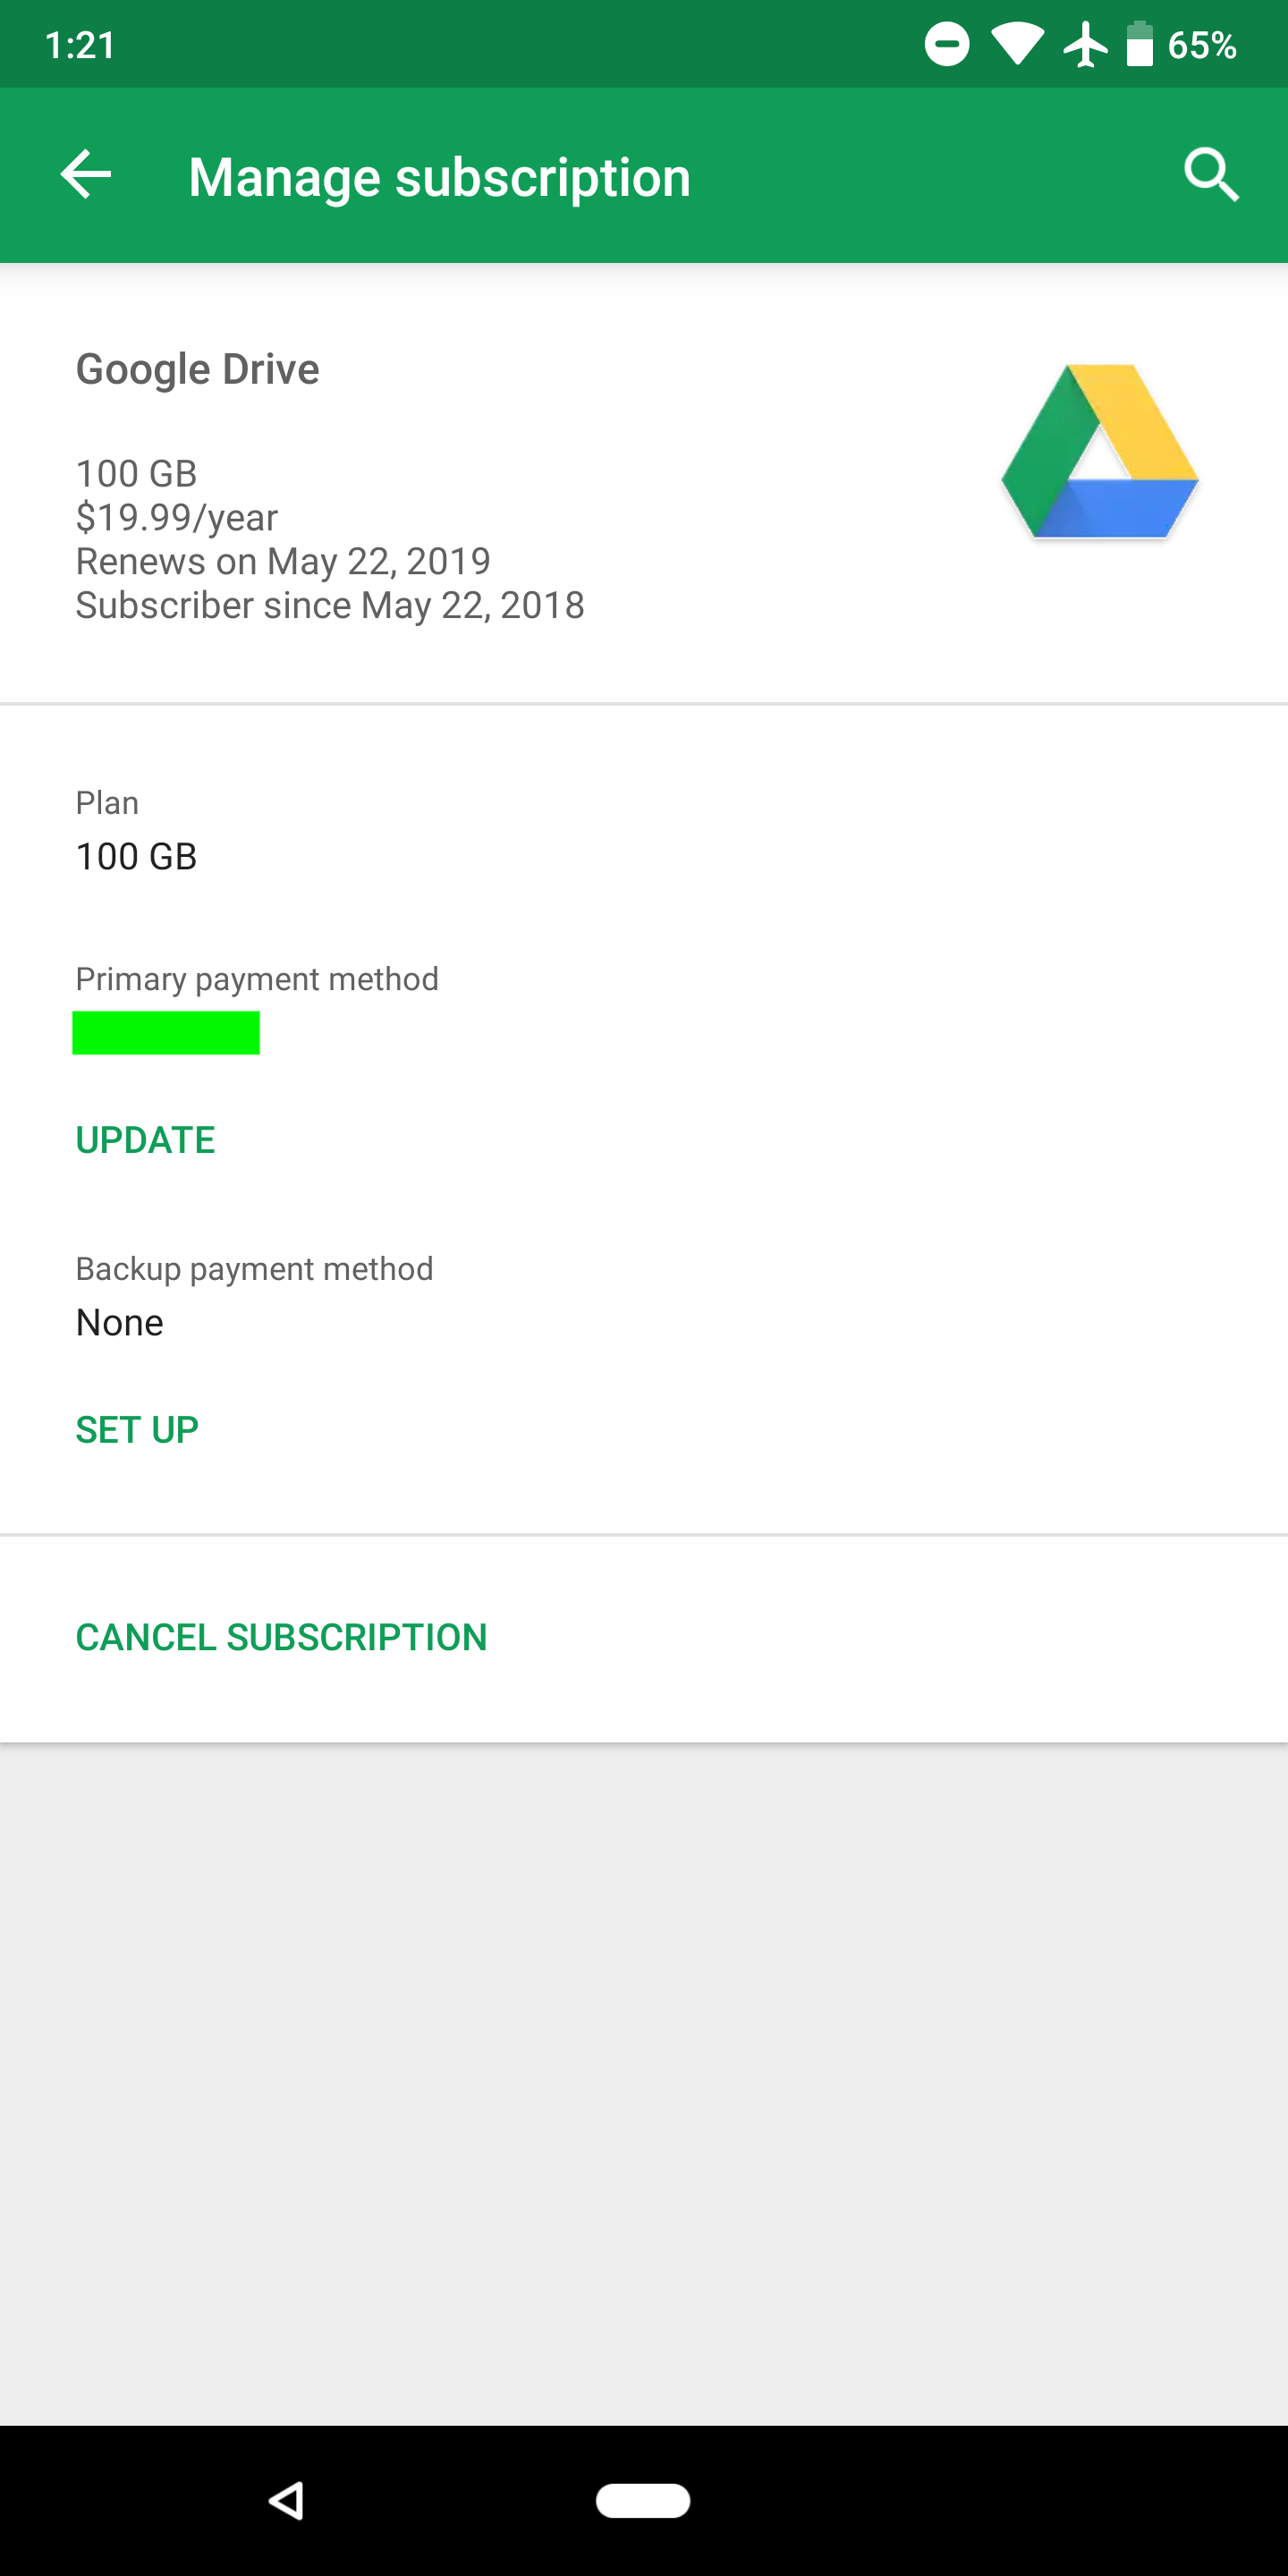Tap the Manage subscription title
1288x2576 pixels.
point(439,178)
